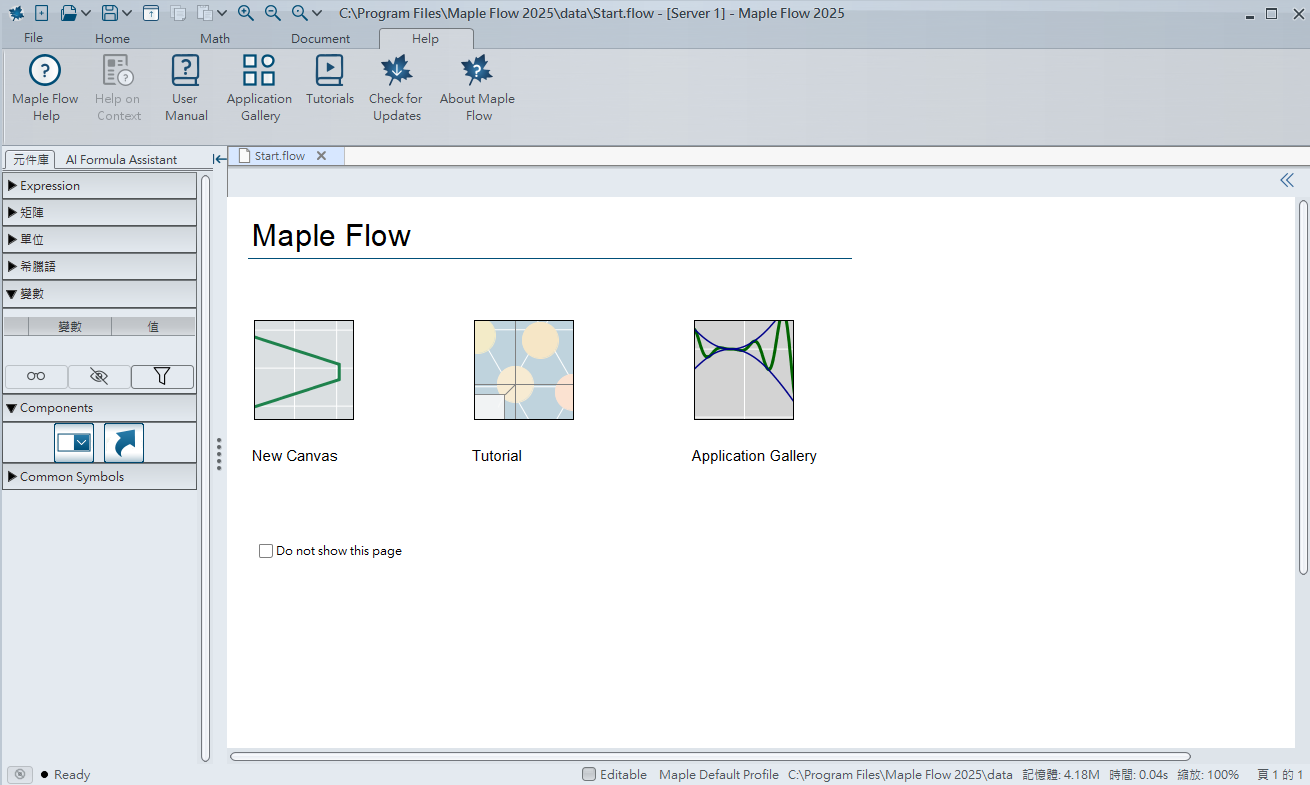Viewport: 1310px width, 785px height.
Task: Expand the Common Symbols section
Action: (x=99, y=477)
